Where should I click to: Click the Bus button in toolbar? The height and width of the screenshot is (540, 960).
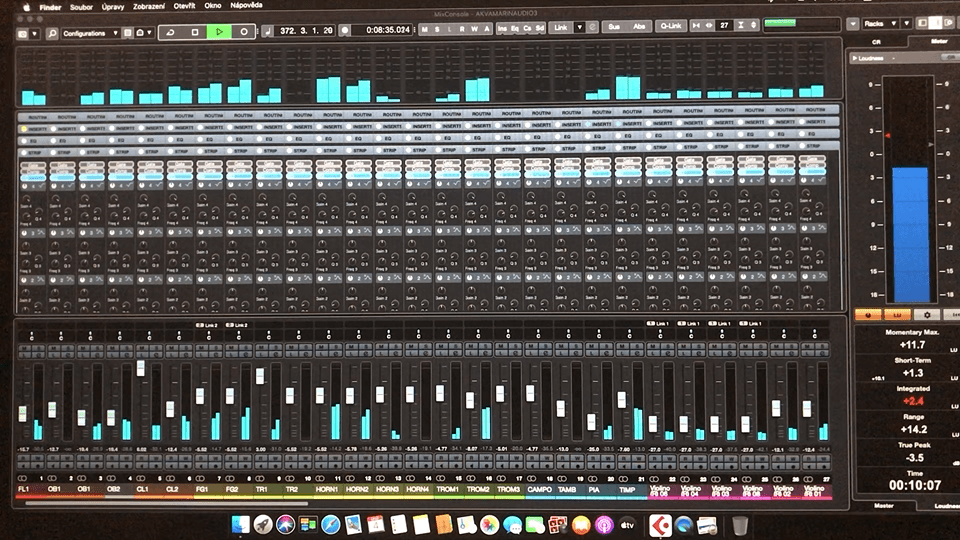click(x=612, y=27)
